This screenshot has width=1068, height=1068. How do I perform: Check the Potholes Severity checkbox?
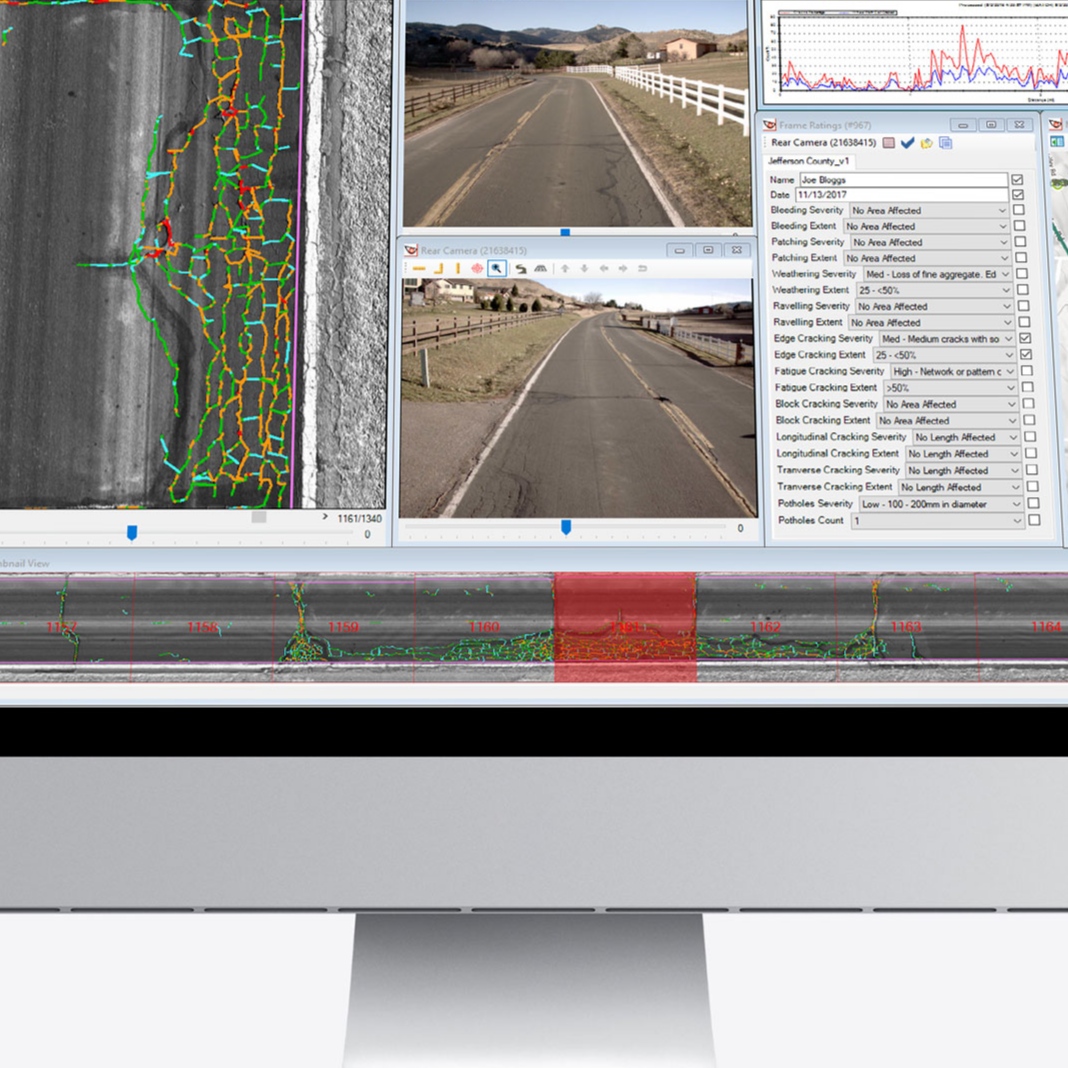[x=1035, y=504]
